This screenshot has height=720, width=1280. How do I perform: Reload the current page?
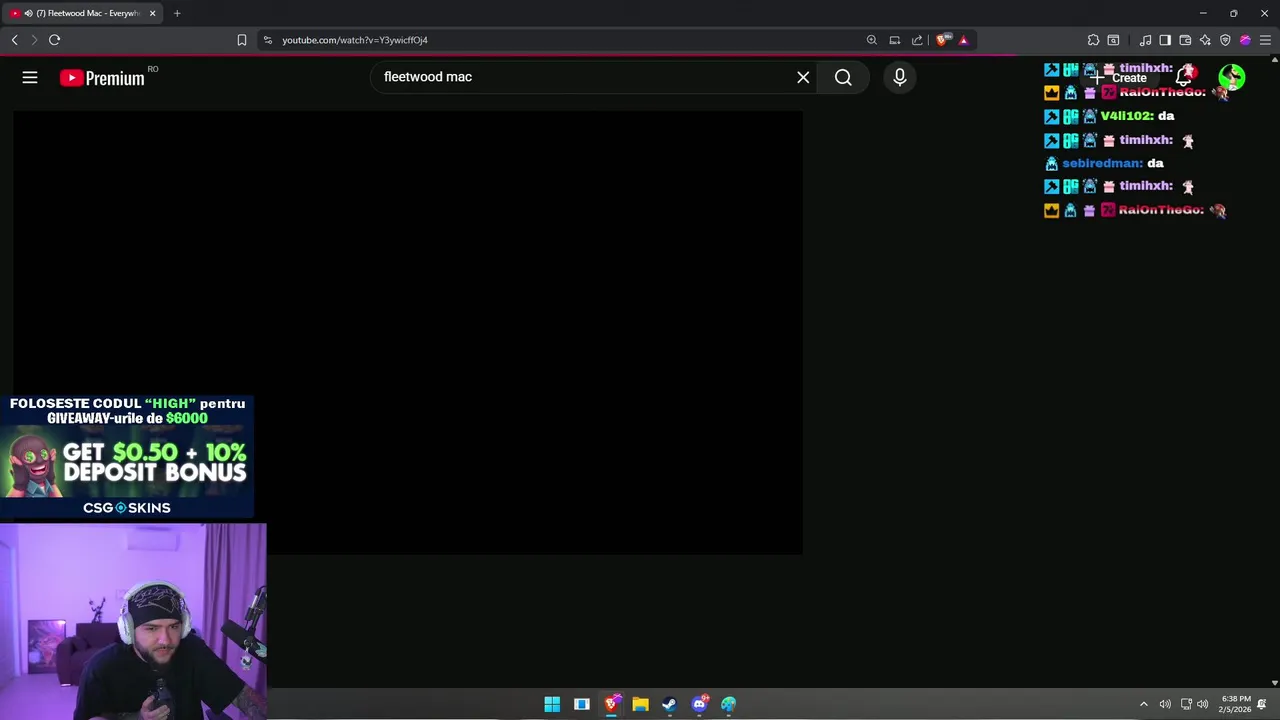[x=54, y=40]
